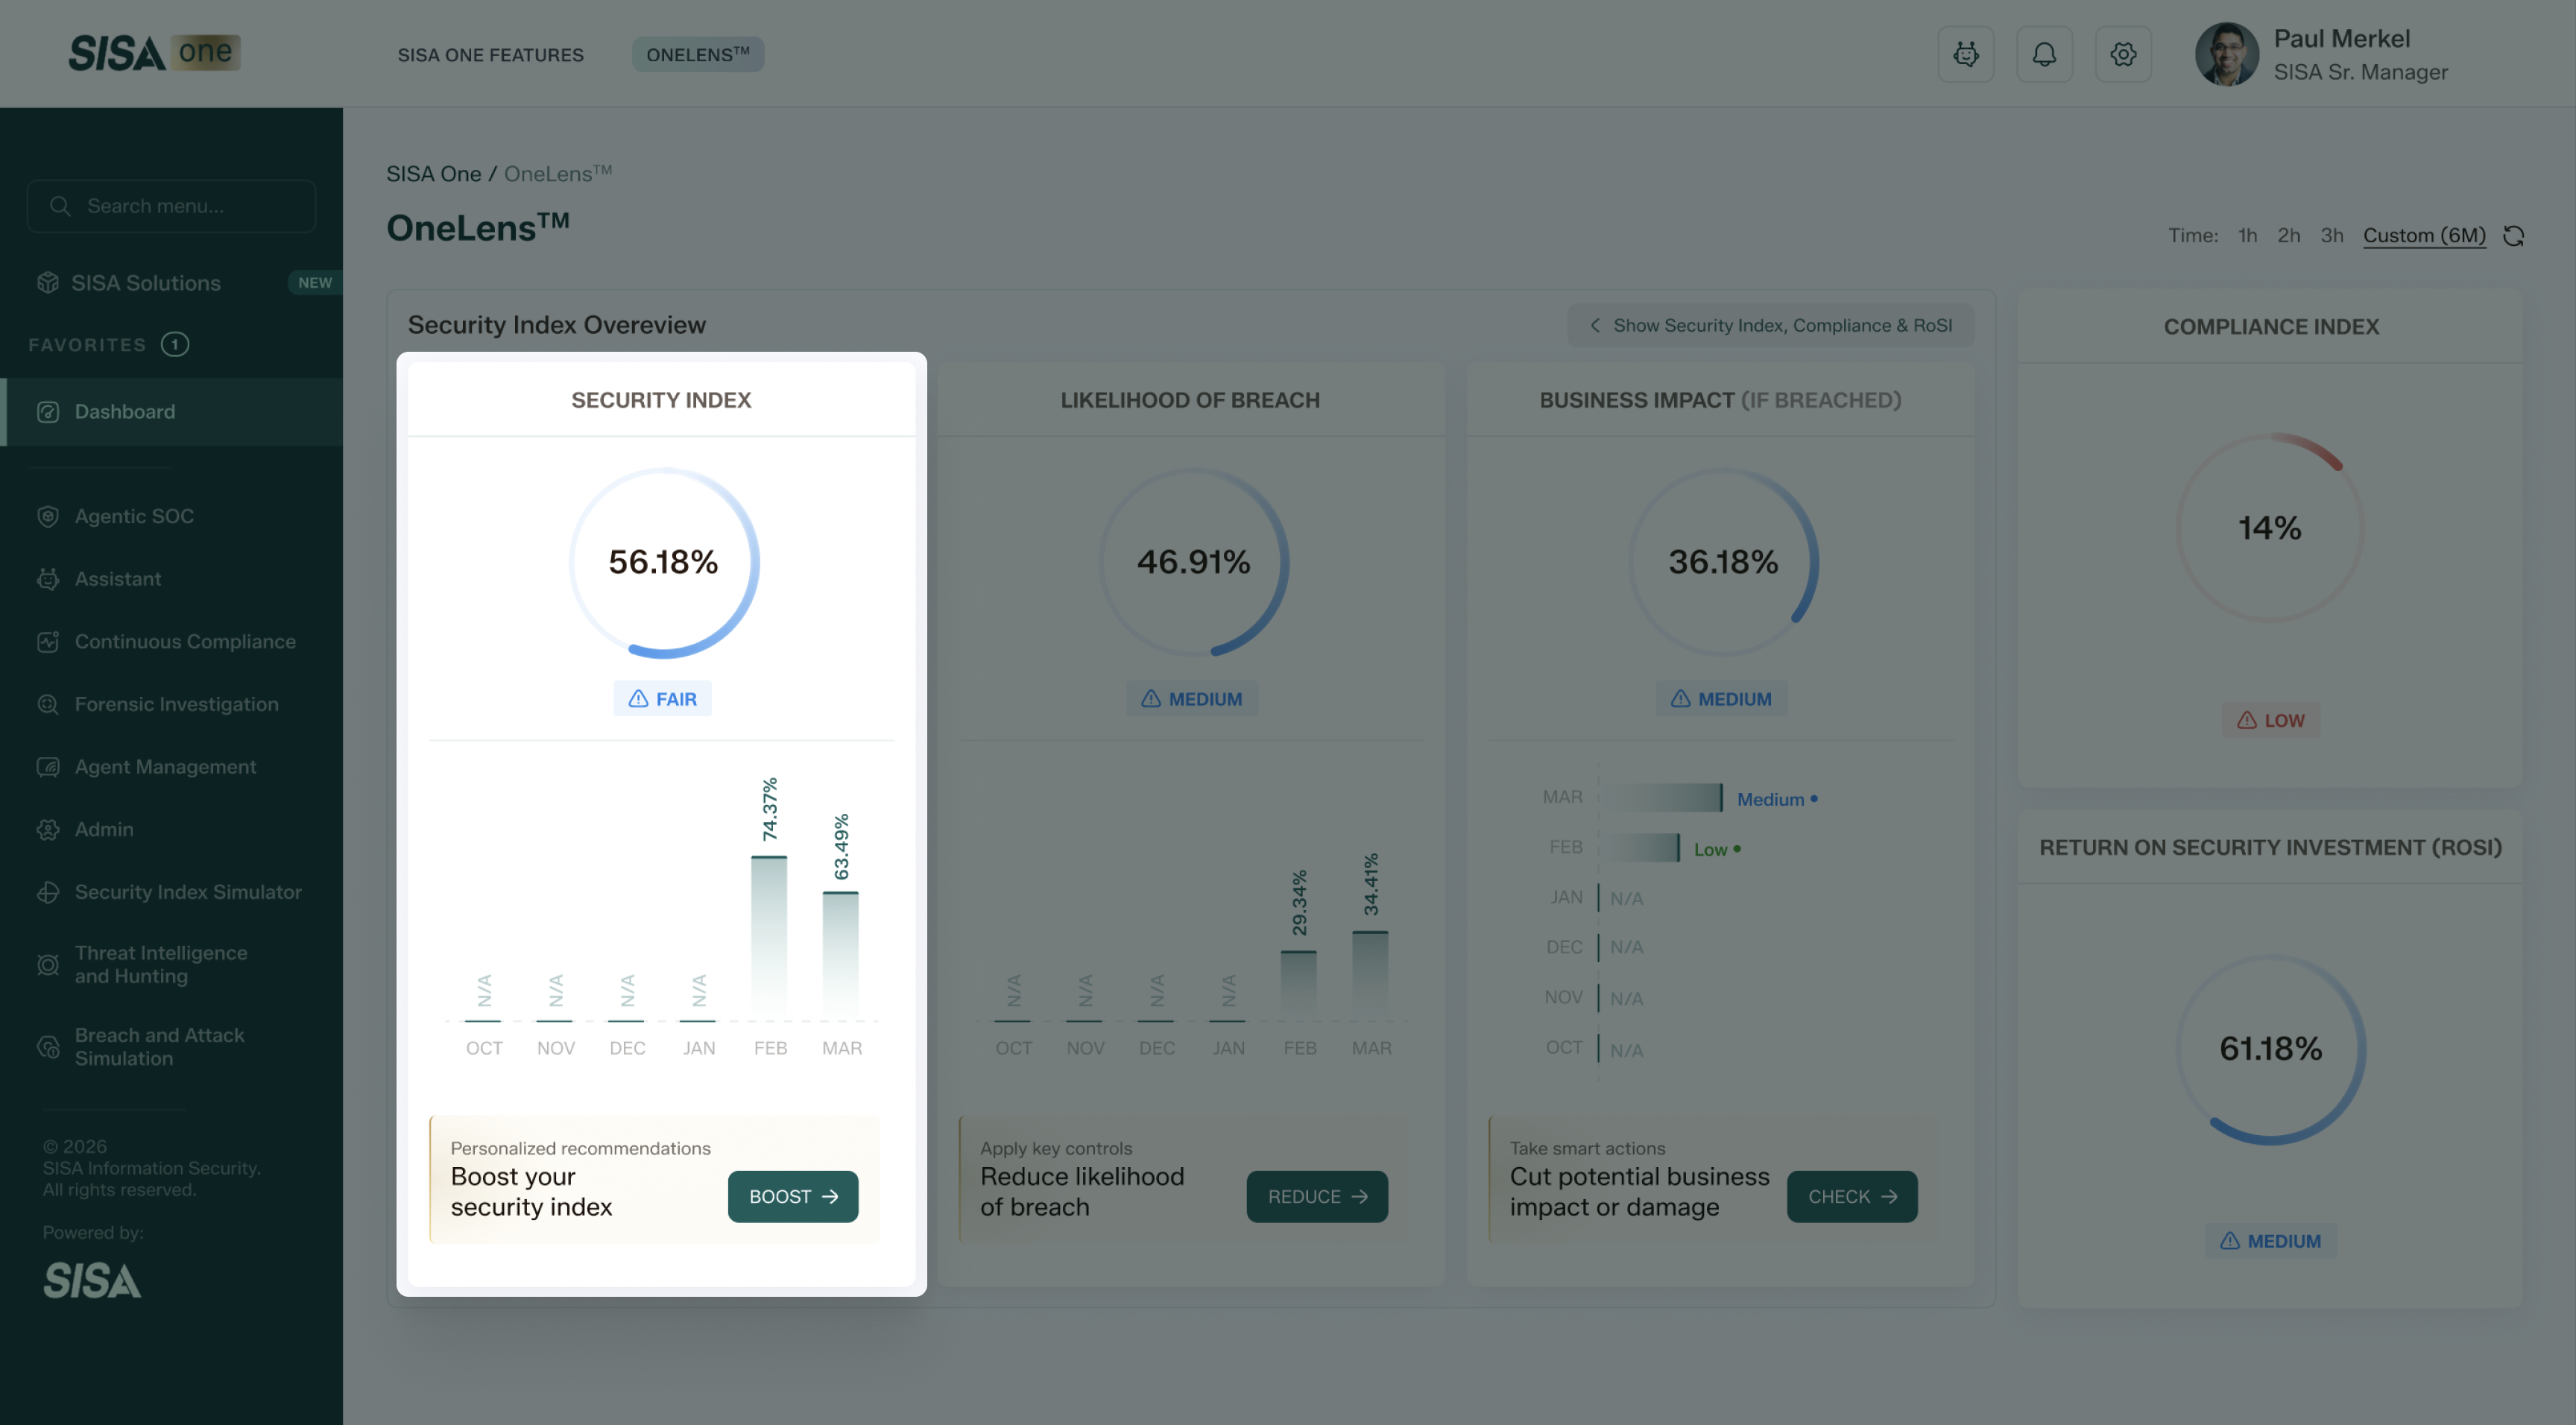This screenshot has height=1425, width=2576.
Task: Click the refresh icon beside Custom (6M)
Action: click(x=2513, y=236)
